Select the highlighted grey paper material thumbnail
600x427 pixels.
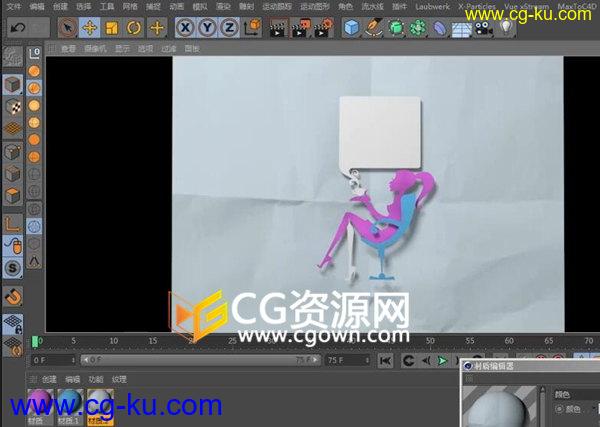tap(100, 406)
